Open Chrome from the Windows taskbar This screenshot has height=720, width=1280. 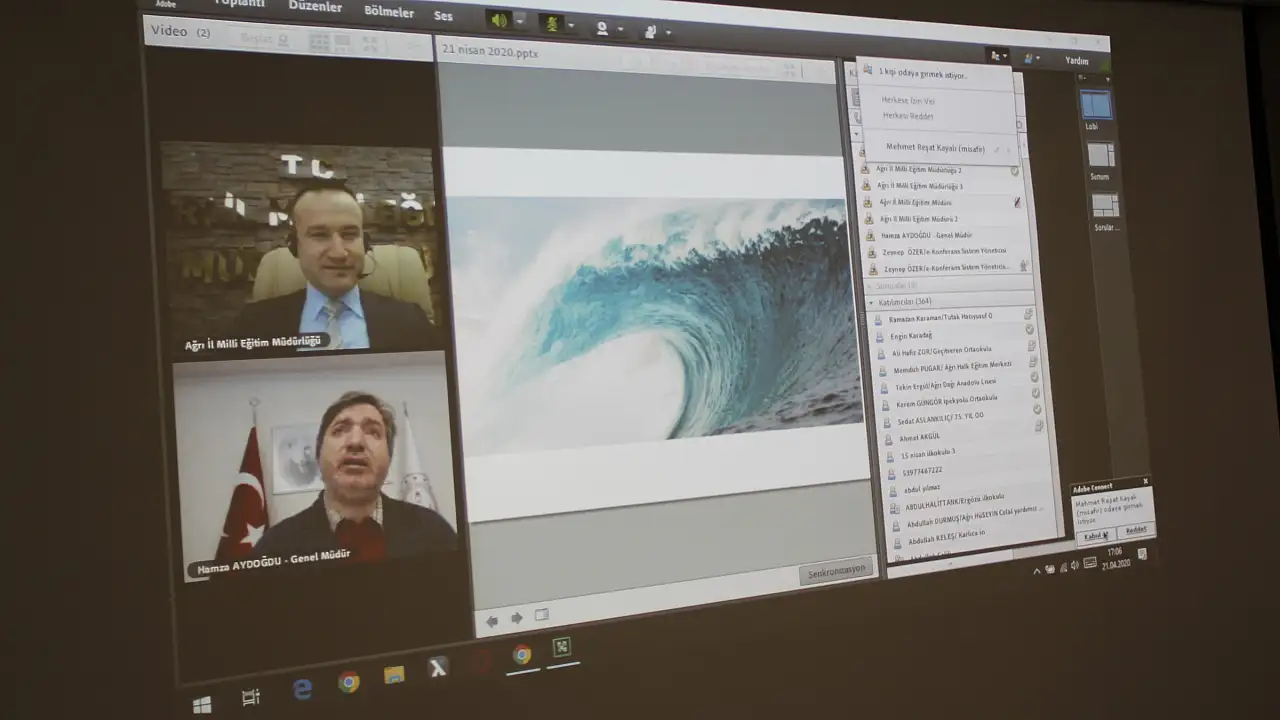349,683
